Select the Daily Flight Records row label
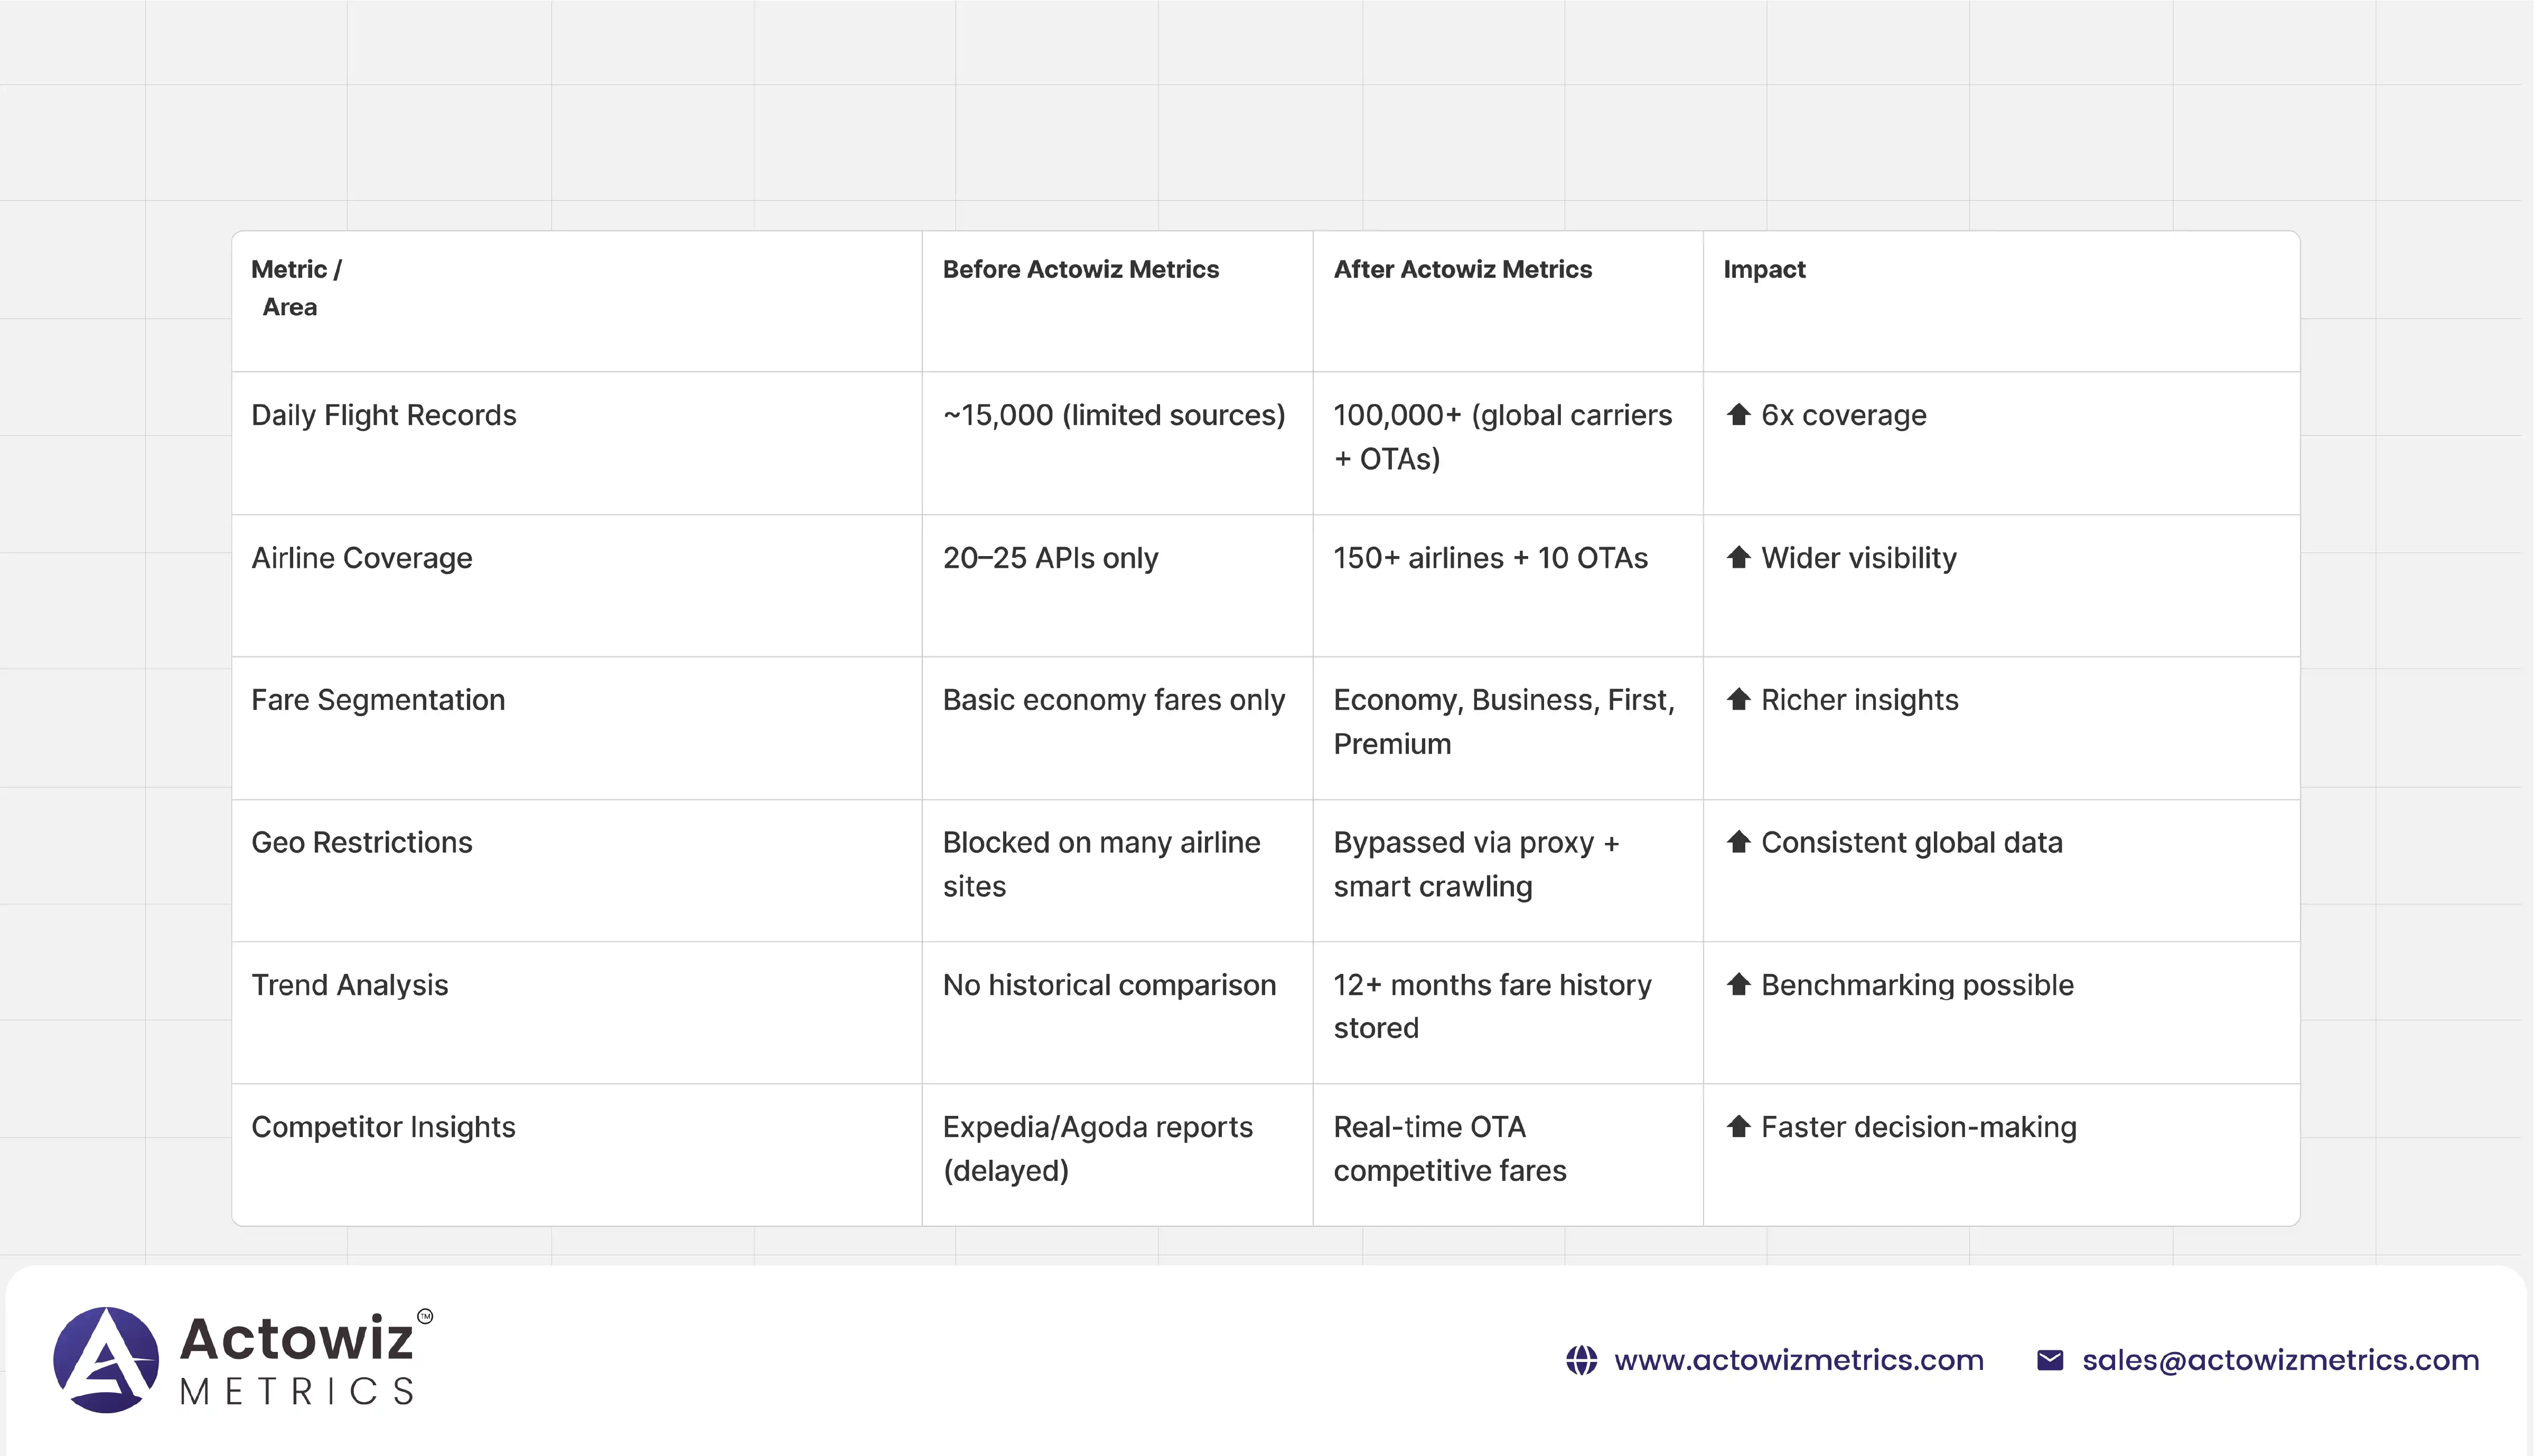 point(383,415)
